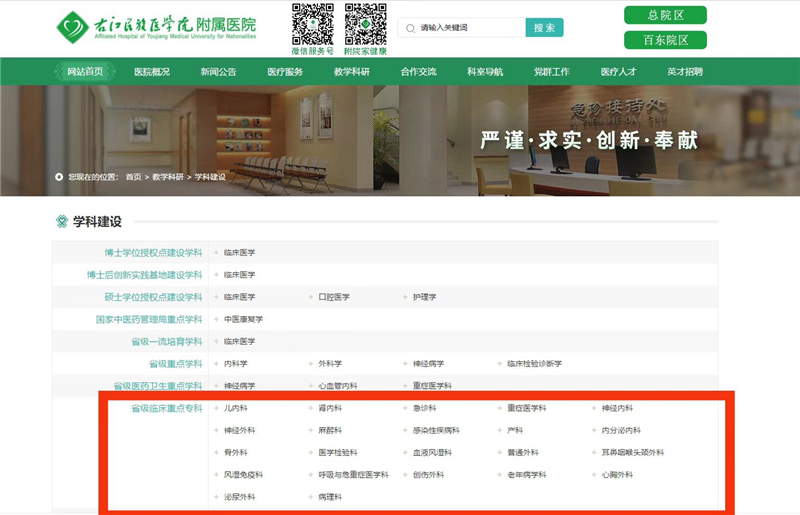The image size is (800, 515).
Task: Click the hospital logo emblem
Action: [72, 27]
